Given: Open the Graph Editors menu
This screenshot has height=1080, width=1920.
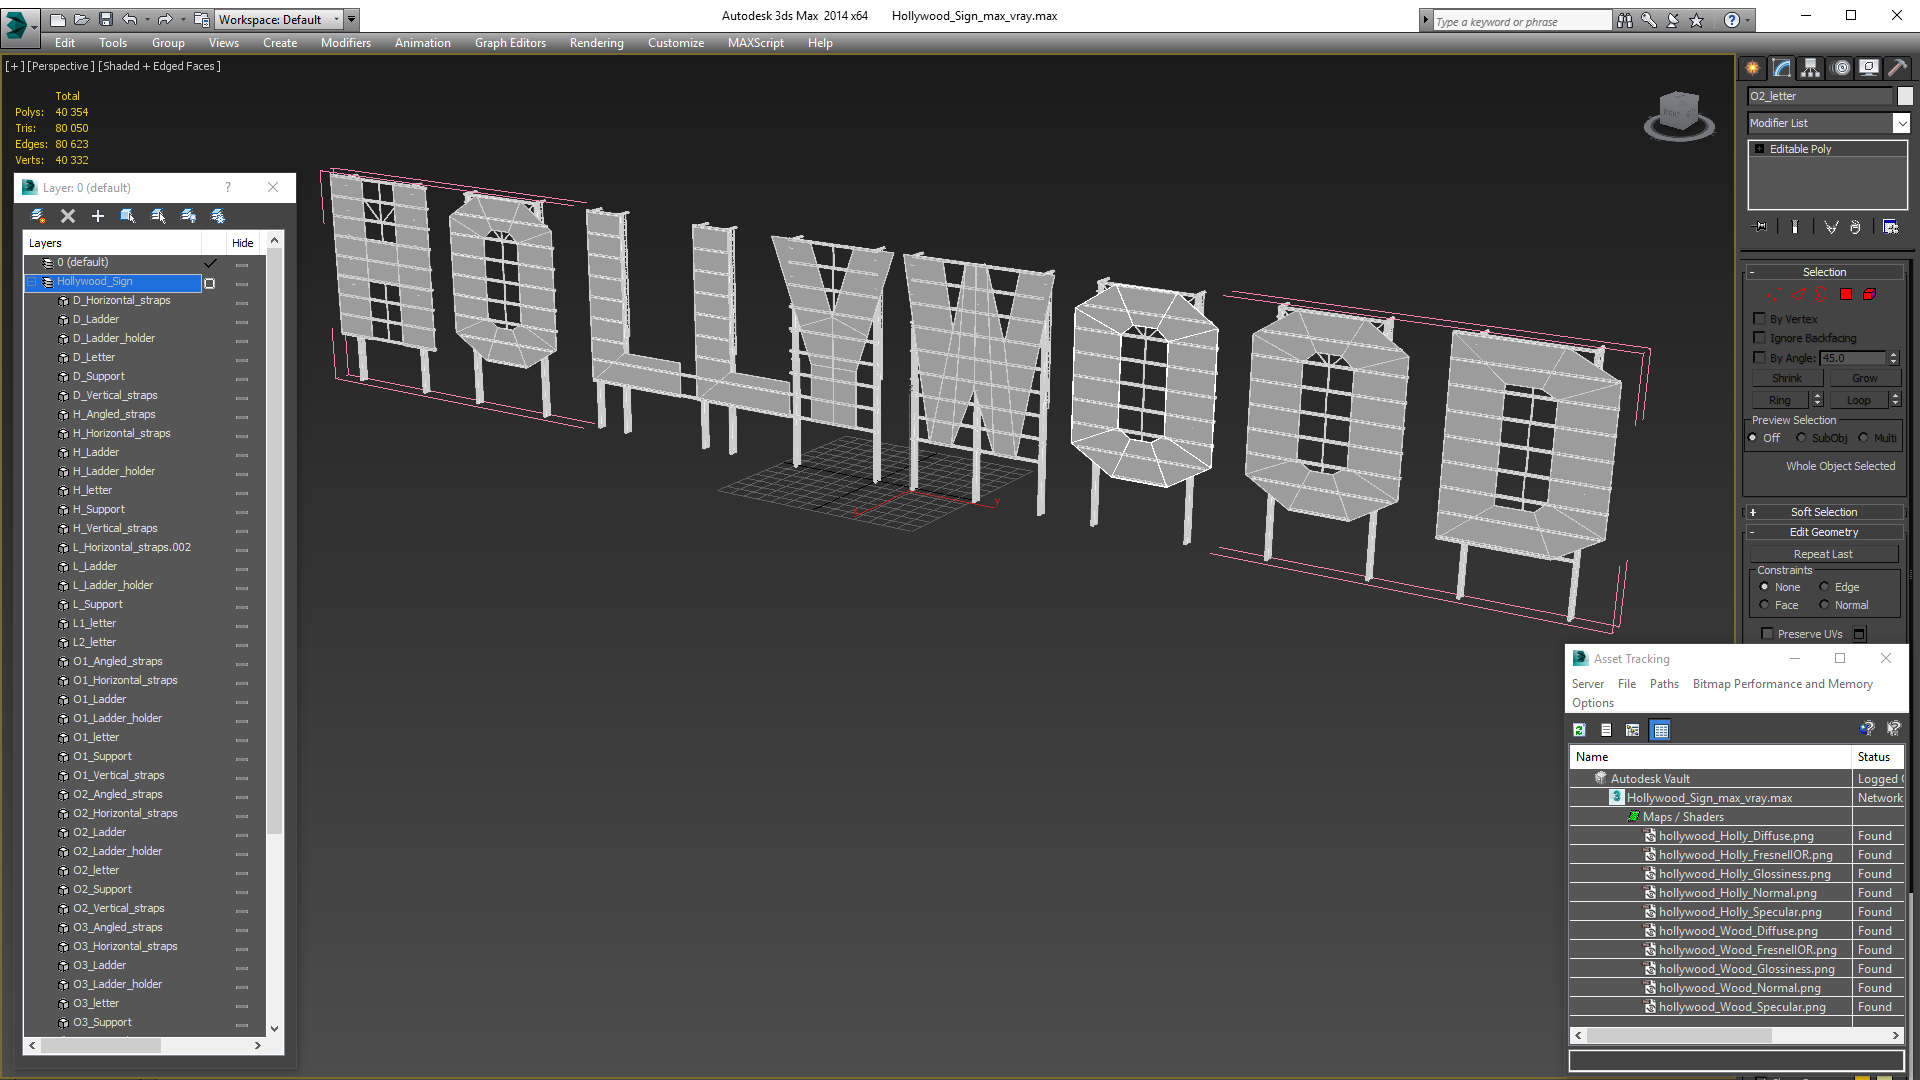Looking at the screenshot, I should [510, 43].
